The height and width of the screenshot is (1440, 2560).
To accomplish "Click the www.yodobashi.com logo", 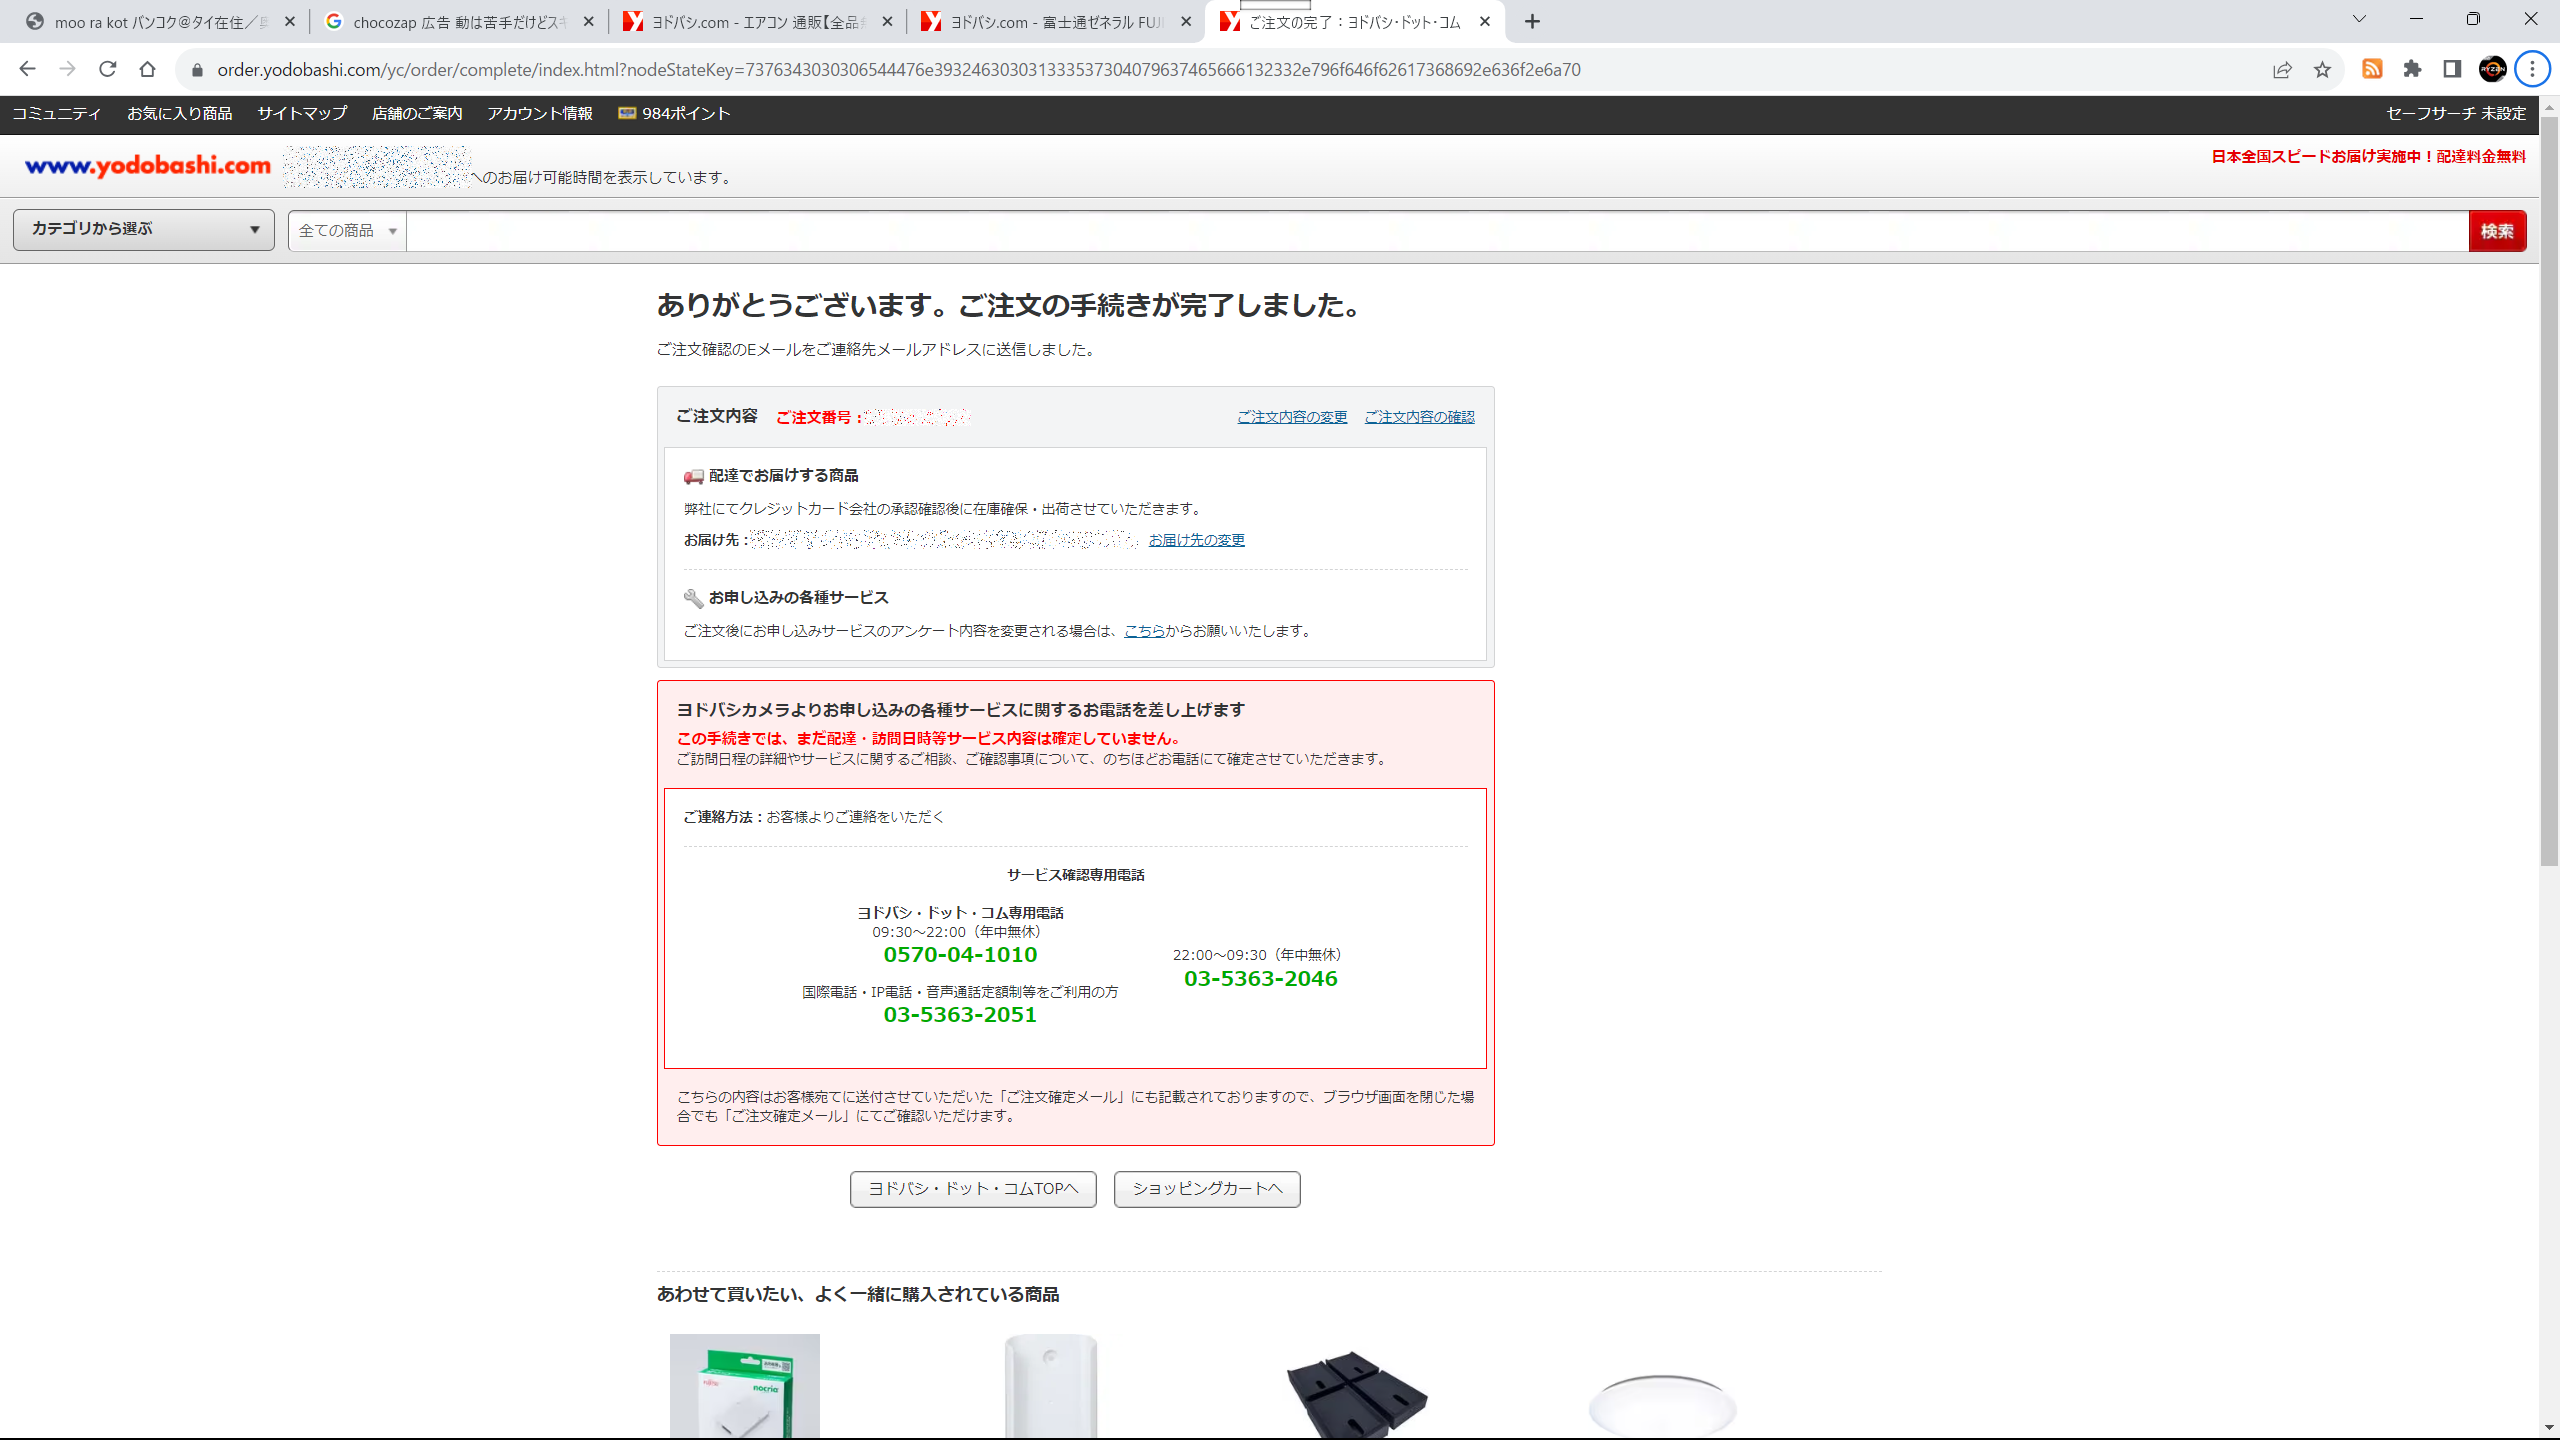I will tap(148, 165).
